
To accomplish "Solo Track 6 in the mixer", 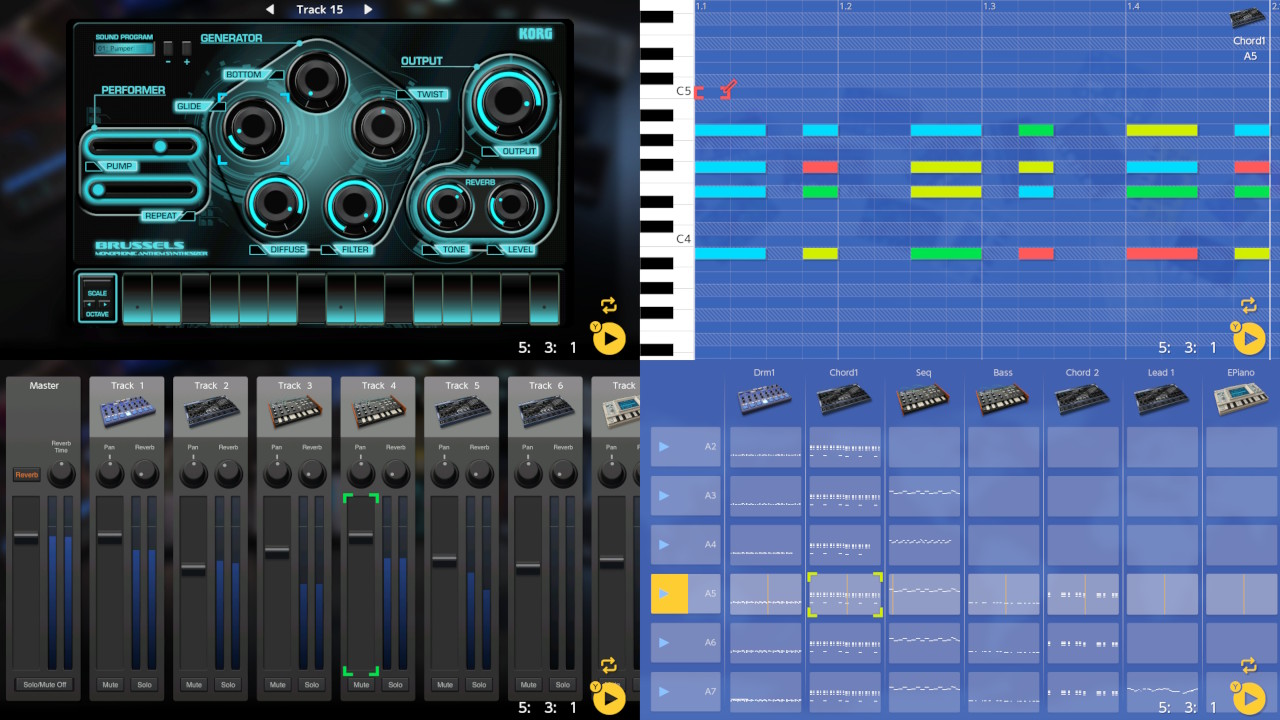I will coord(563,685).
